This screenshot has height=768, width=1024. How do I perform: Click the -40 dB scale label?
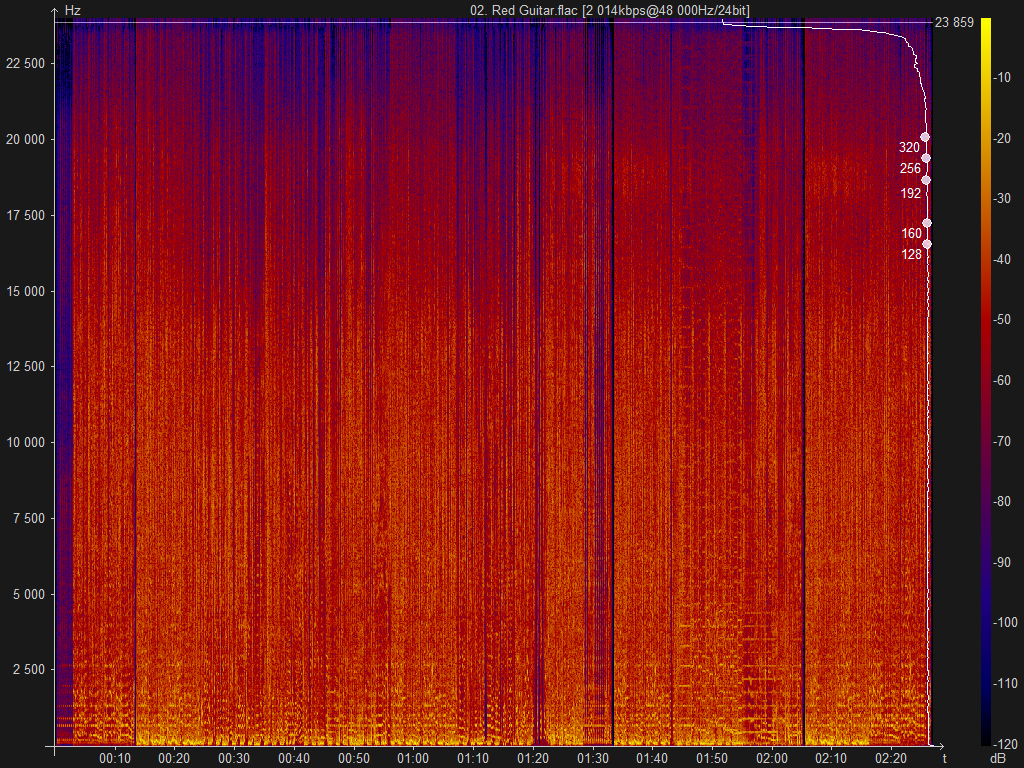tap(1002, 259)
